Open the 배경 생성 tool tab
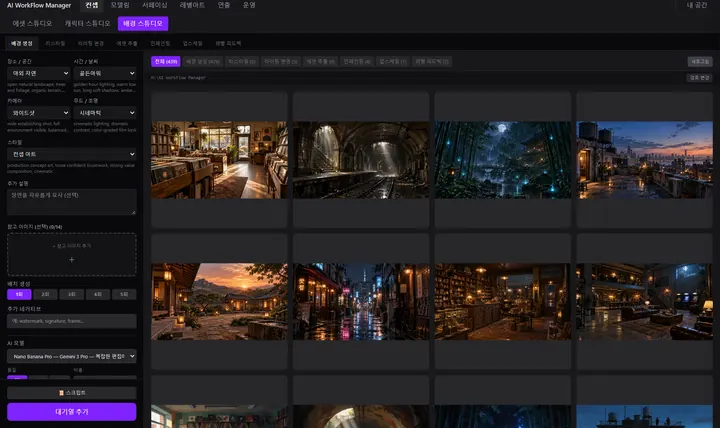Image resolution: width=720 pixels, height=428 pixels. click(22, 43)
